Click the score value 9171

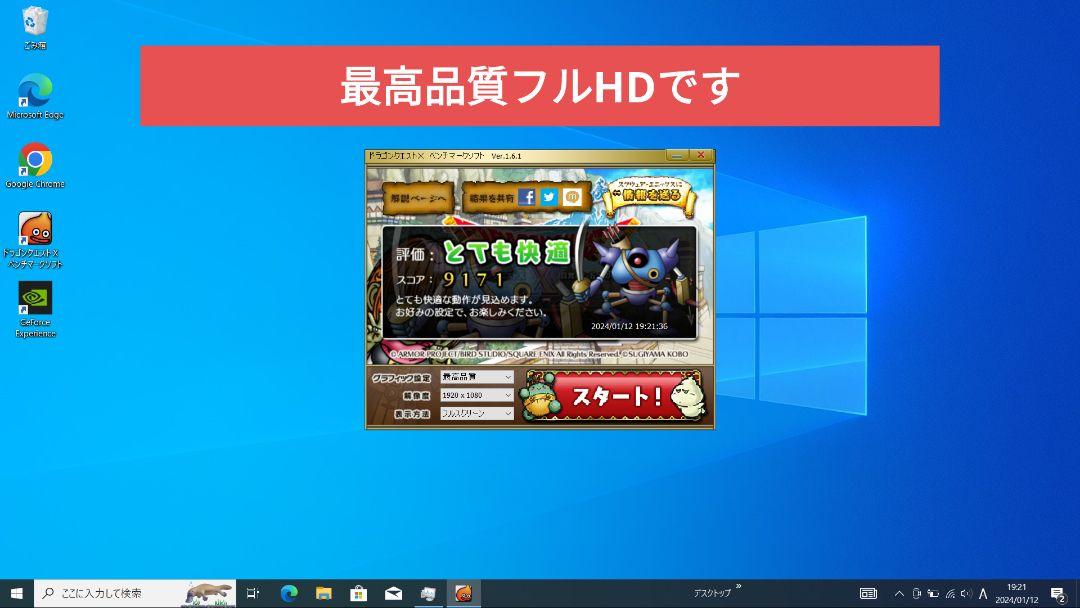click(x=474, y=280)
